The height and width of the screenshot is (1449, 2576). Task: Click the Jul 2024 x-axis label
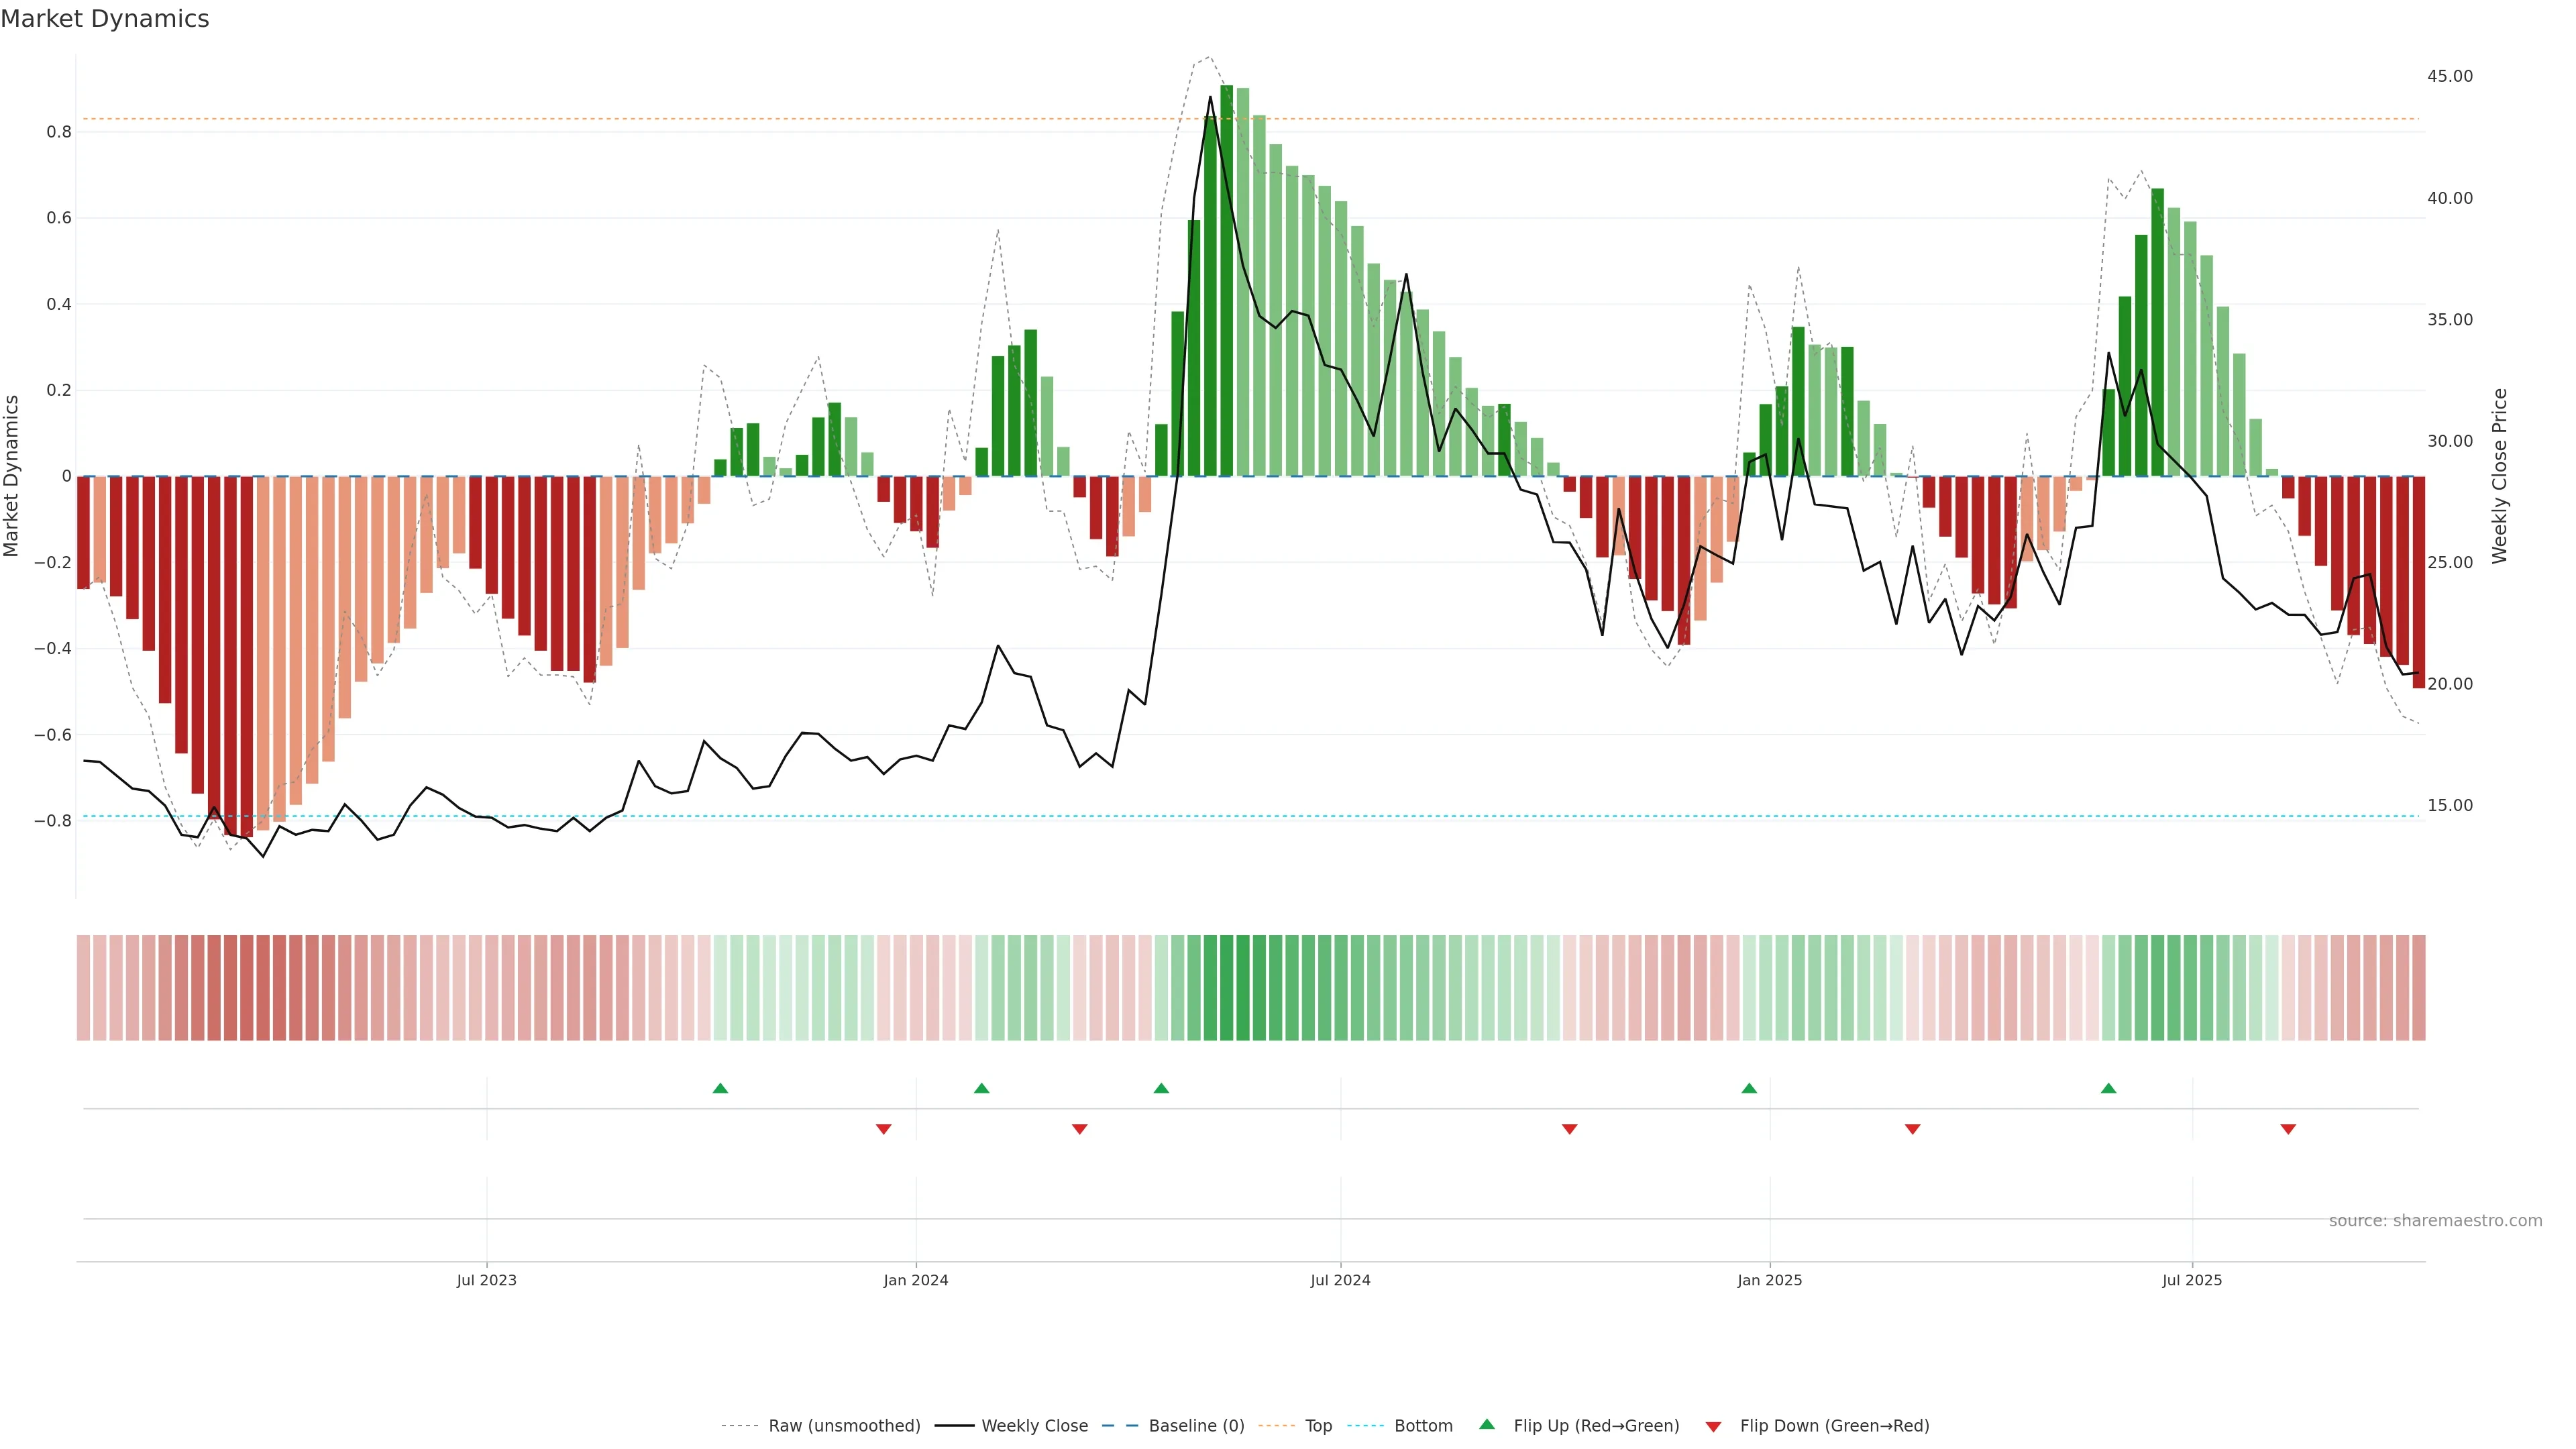coord(1340,1280)
